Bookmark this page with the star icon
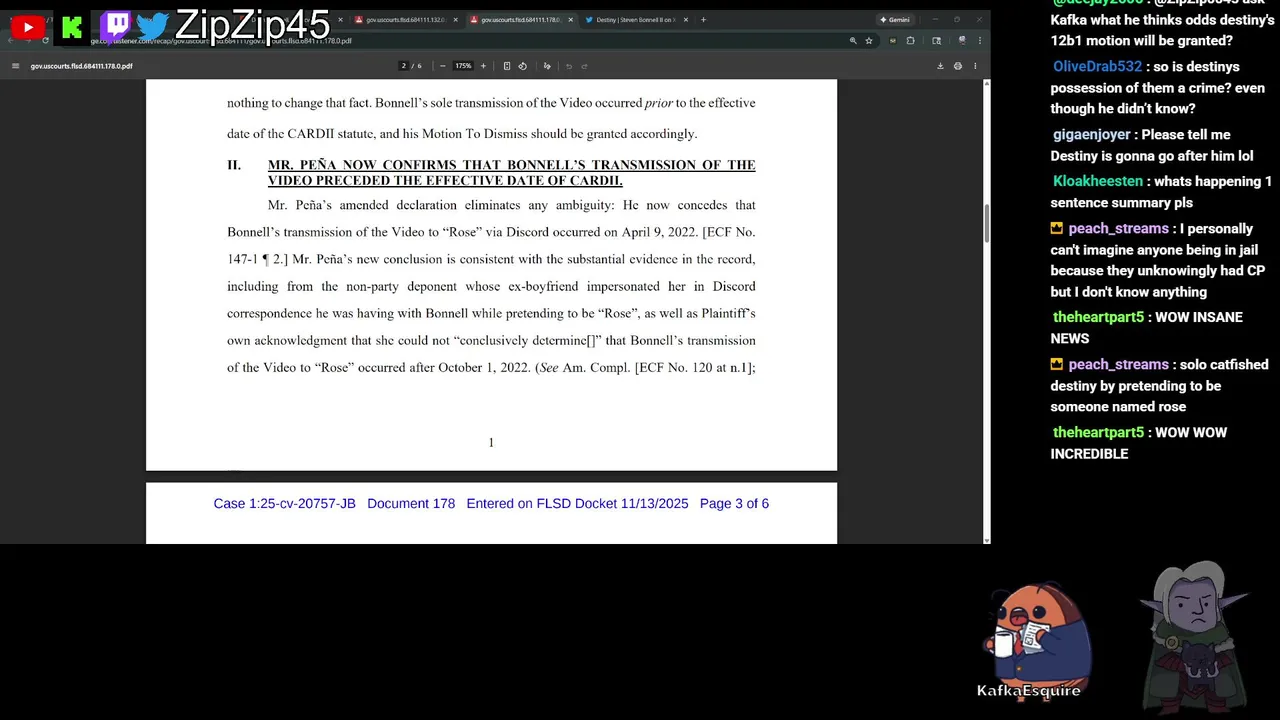The height and width of the screenshot is (720, 1280). pos(869,41)
